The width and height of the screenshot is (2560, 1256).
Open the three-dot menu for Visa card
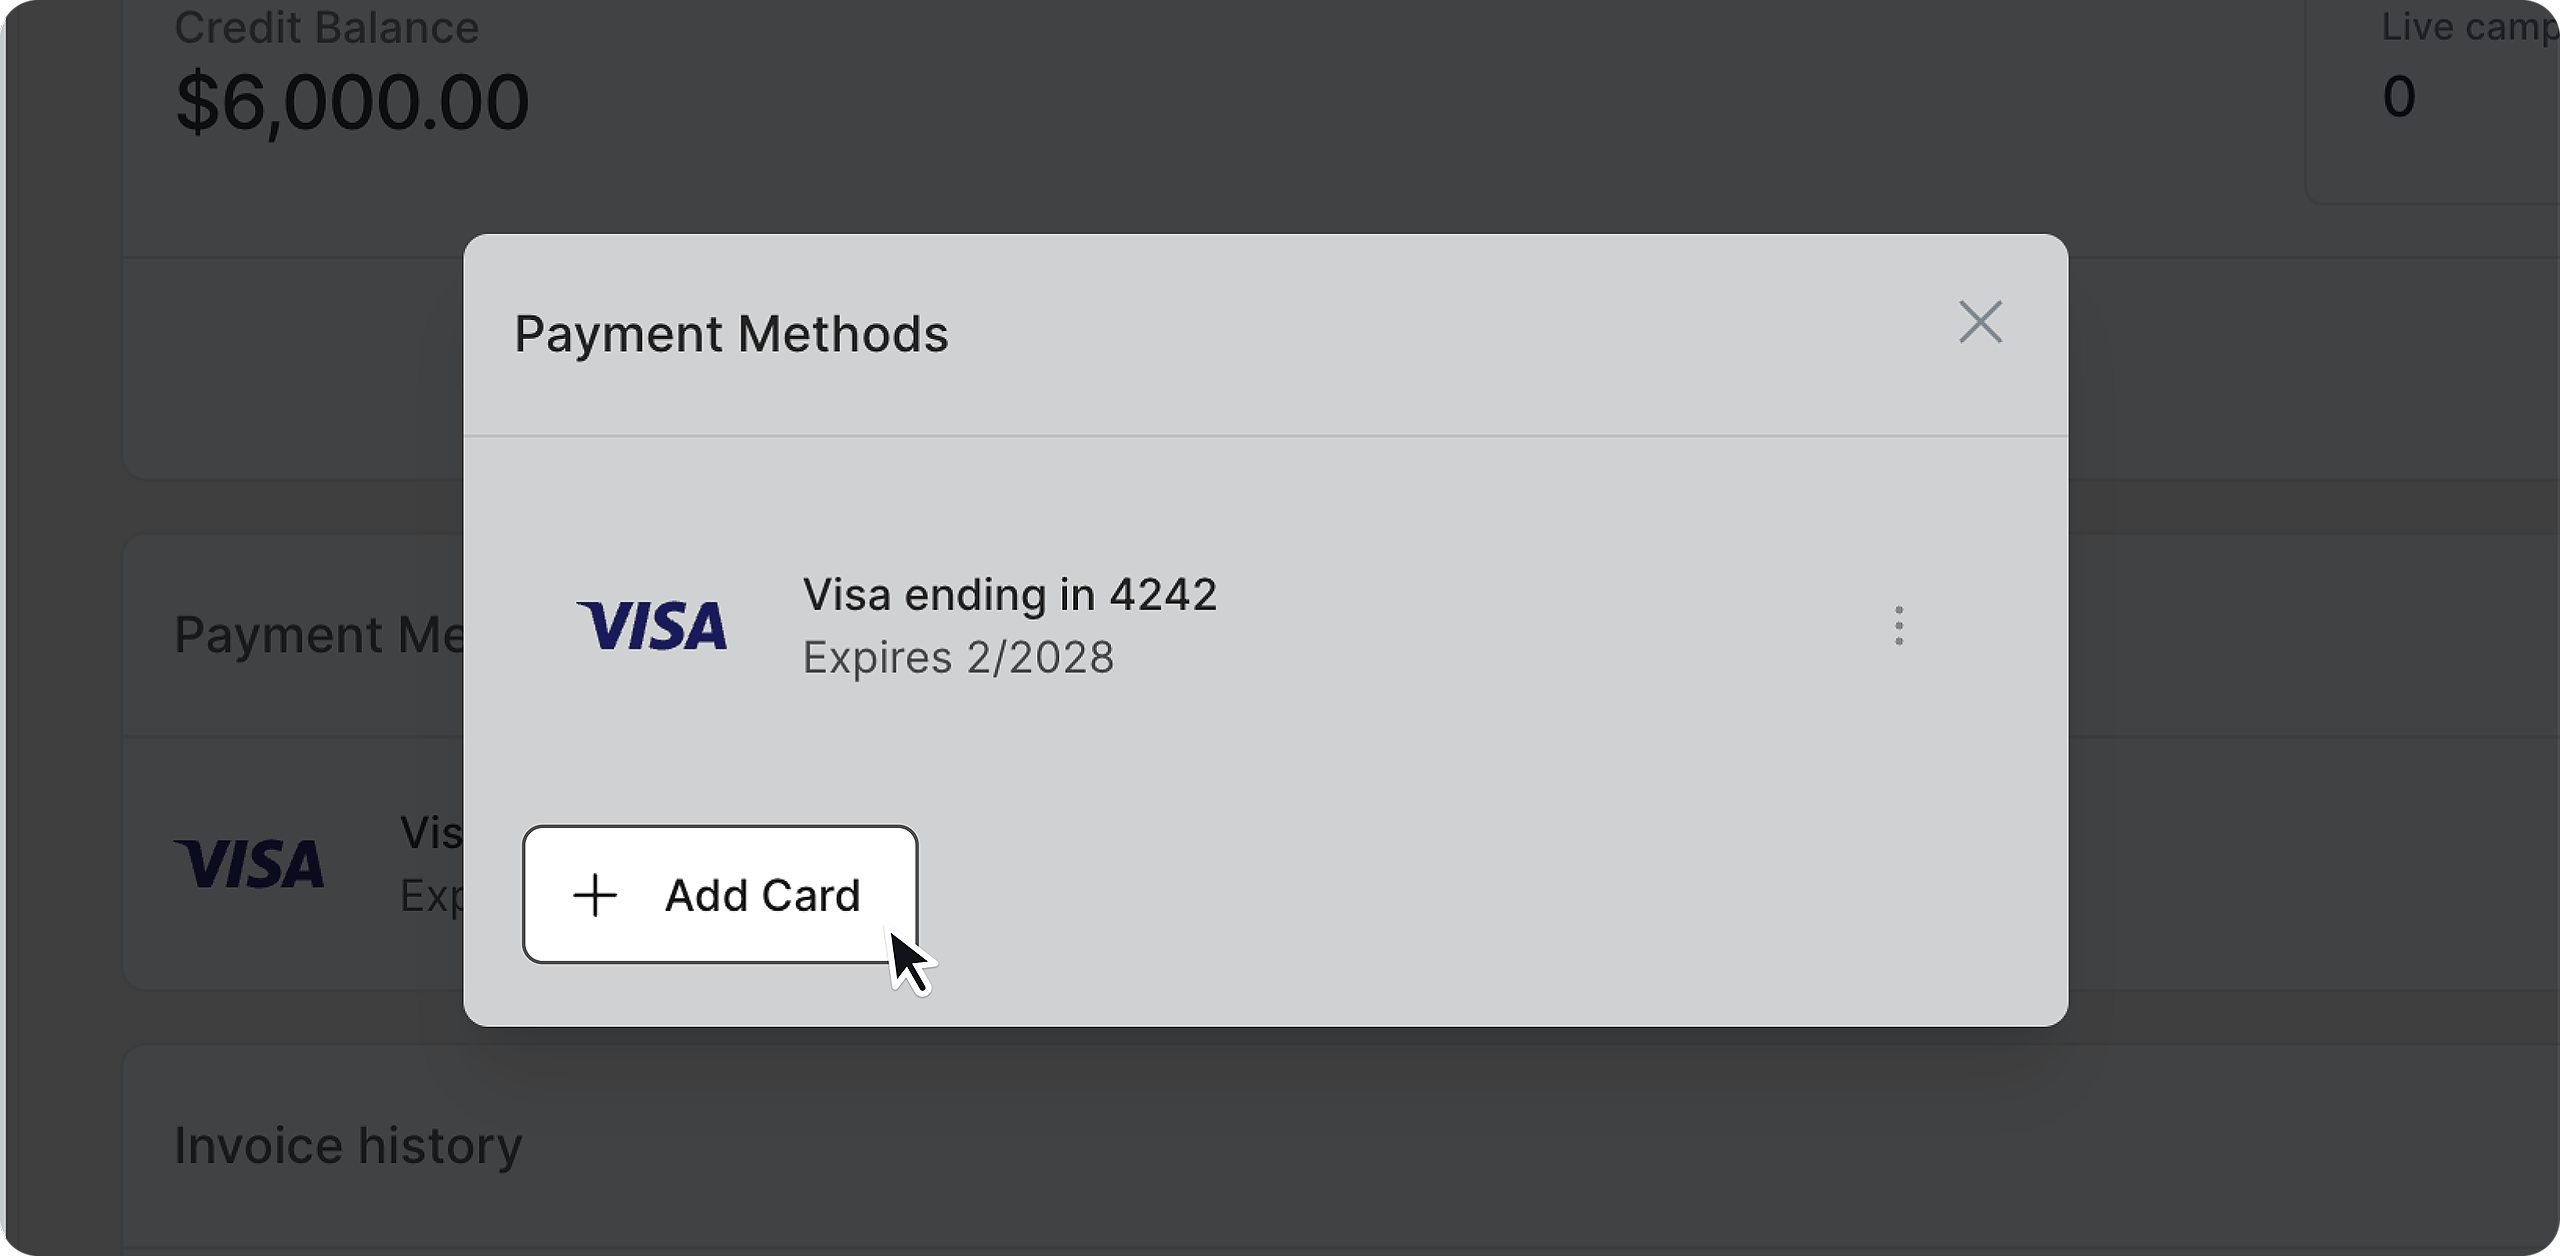(1898, 626)
